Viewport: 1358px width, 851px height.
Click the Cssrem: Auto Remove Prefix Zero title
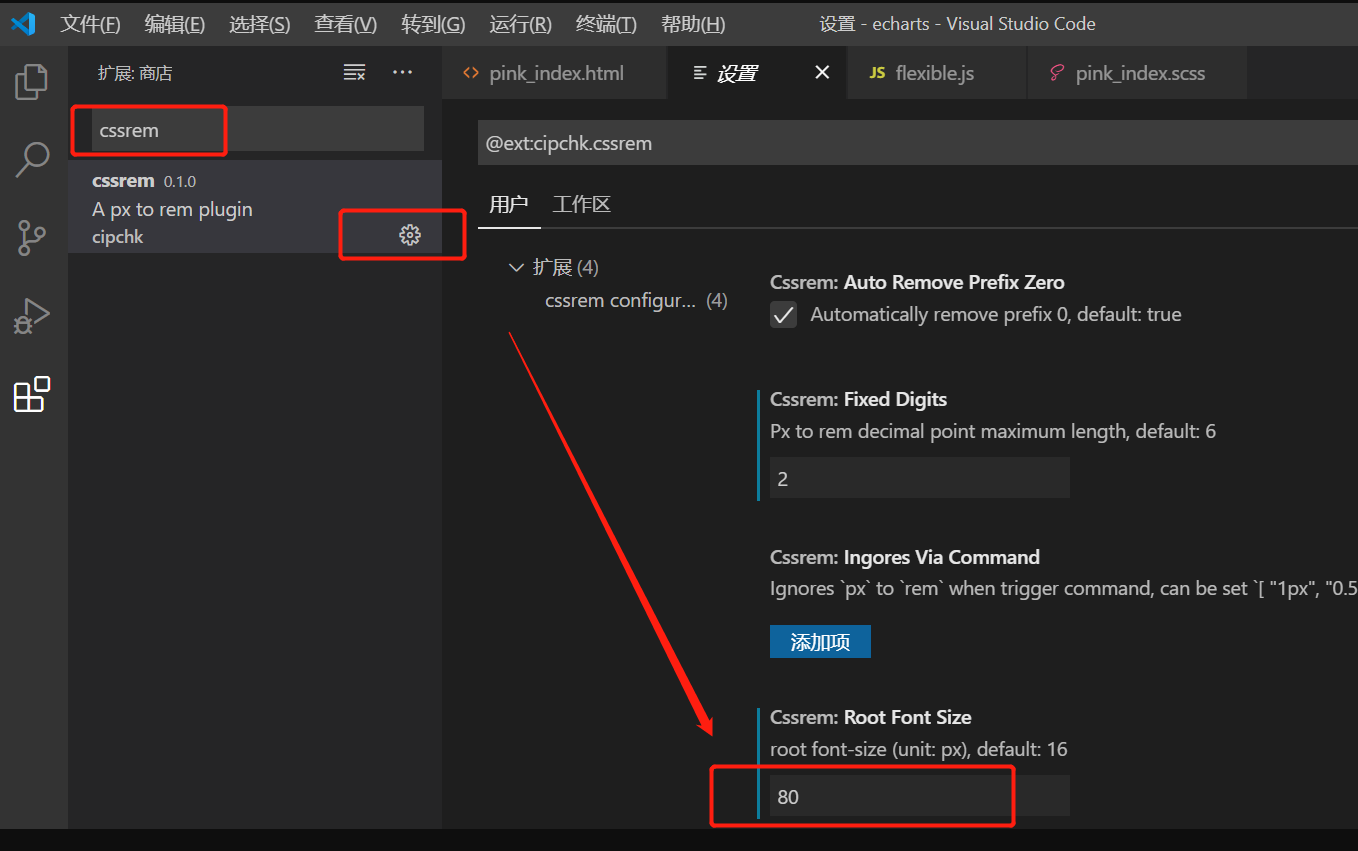point(917,282)
